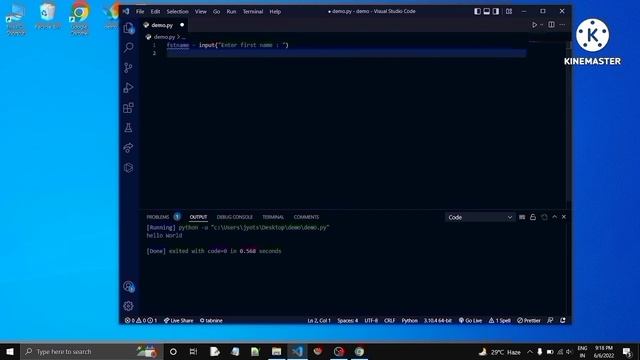Viewport: 640px width, 360px height.
Task: Open the Explorer view in activity bar
Action: pyautogui.click(x=129, y=28)
